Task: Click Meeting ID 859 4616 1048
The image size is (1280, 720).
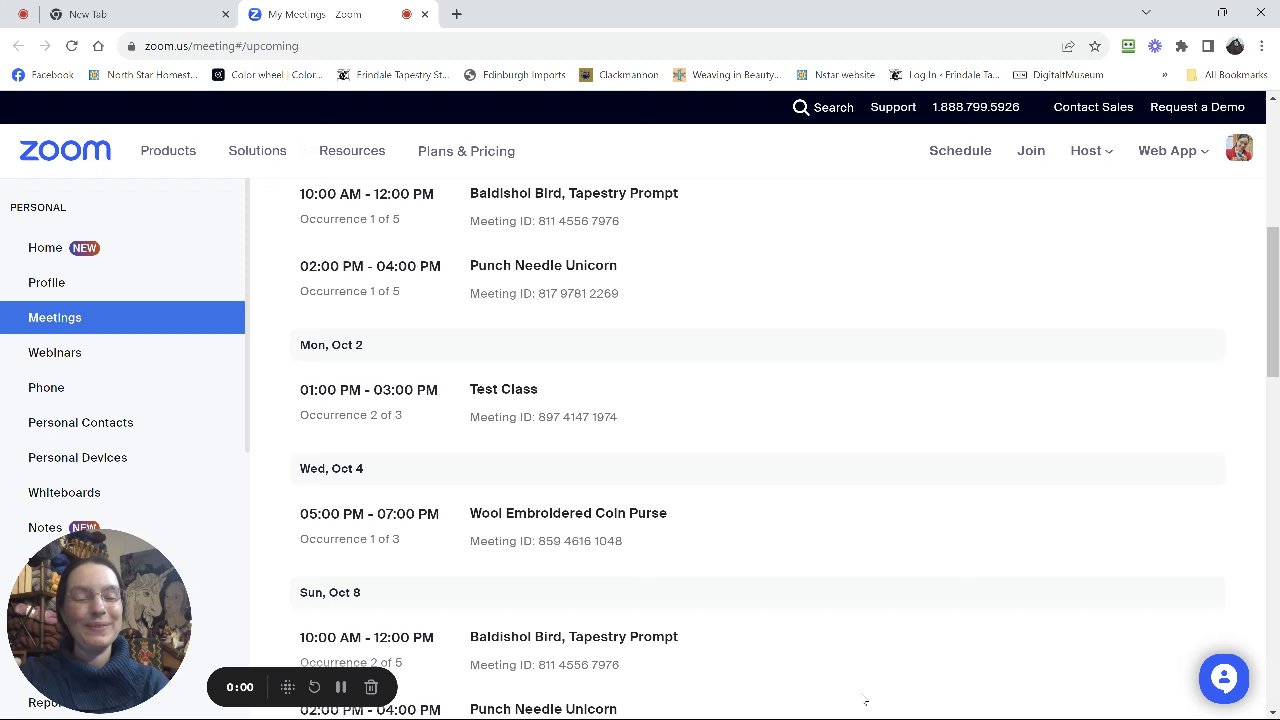Action: [x=546, y=541]
